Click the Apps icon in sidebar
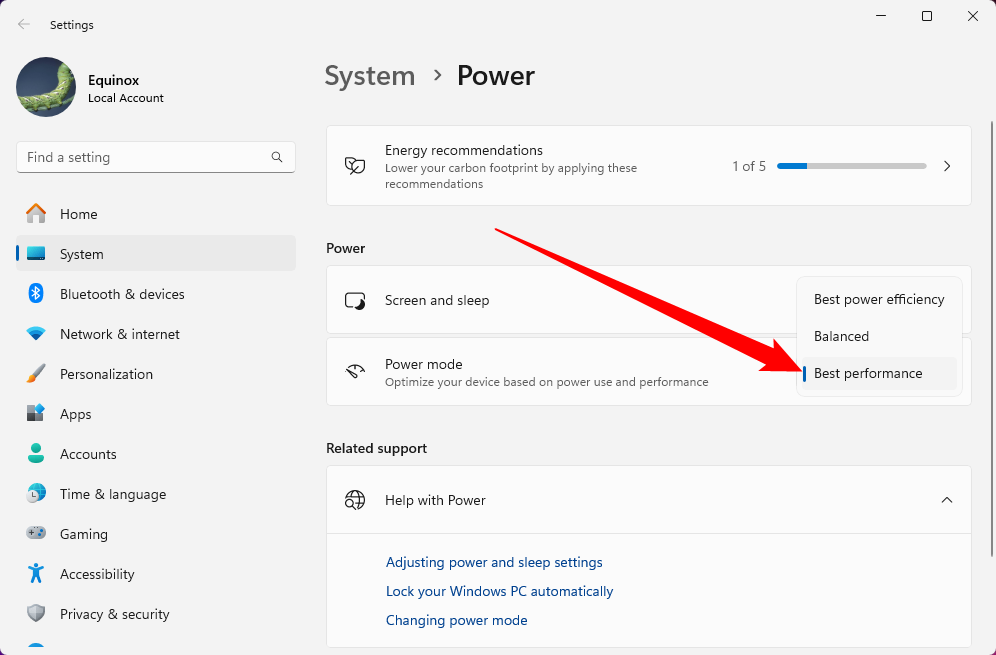The image size is (996, 655). [x=36, y=414]
